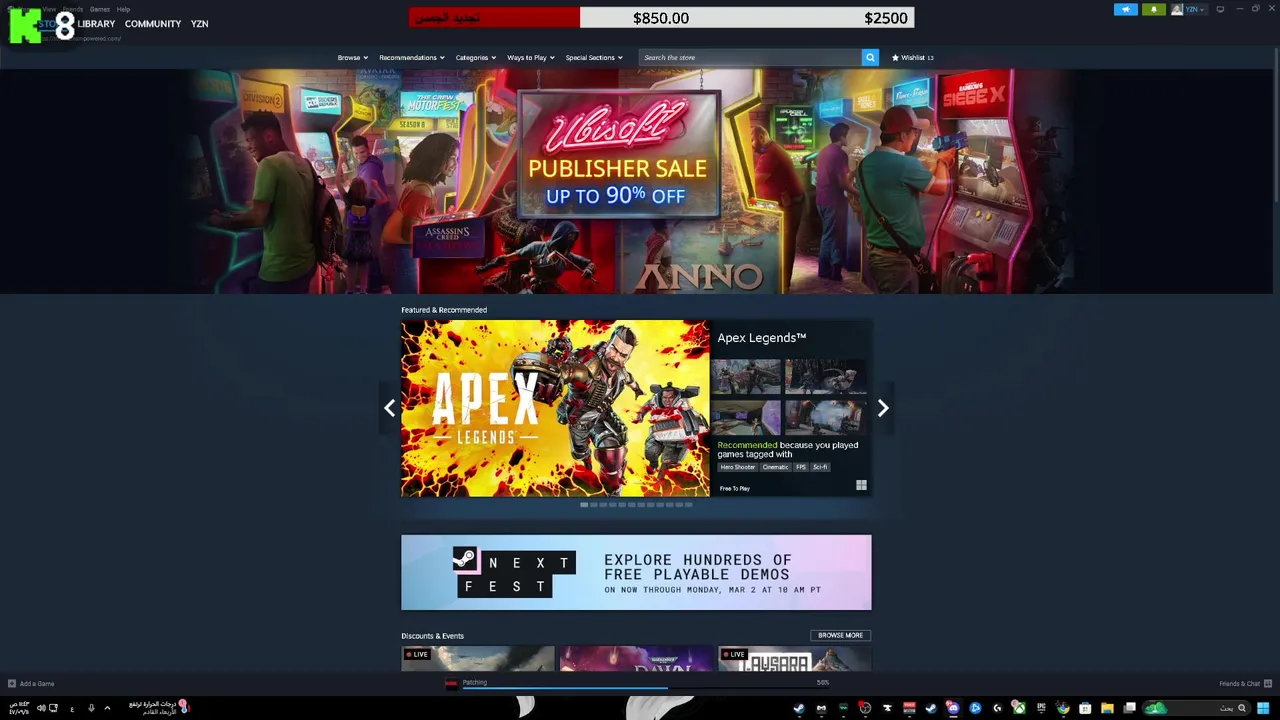Click the taskbar microphone icon
Image resolution: width=1280 pixels, height=720 pixels.
point(91,708)
